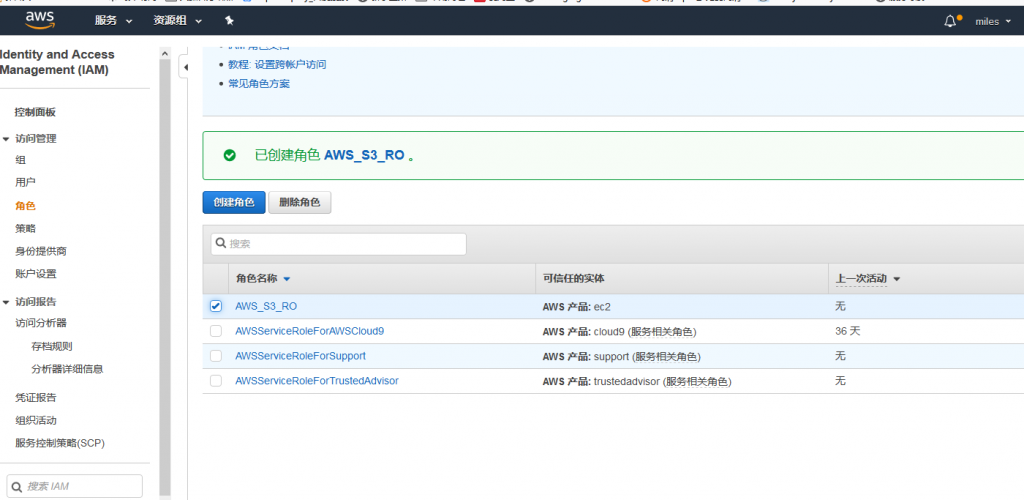Click the 搜索 IAM input field
Viewport: 1024px width, 500px height.
74,486
